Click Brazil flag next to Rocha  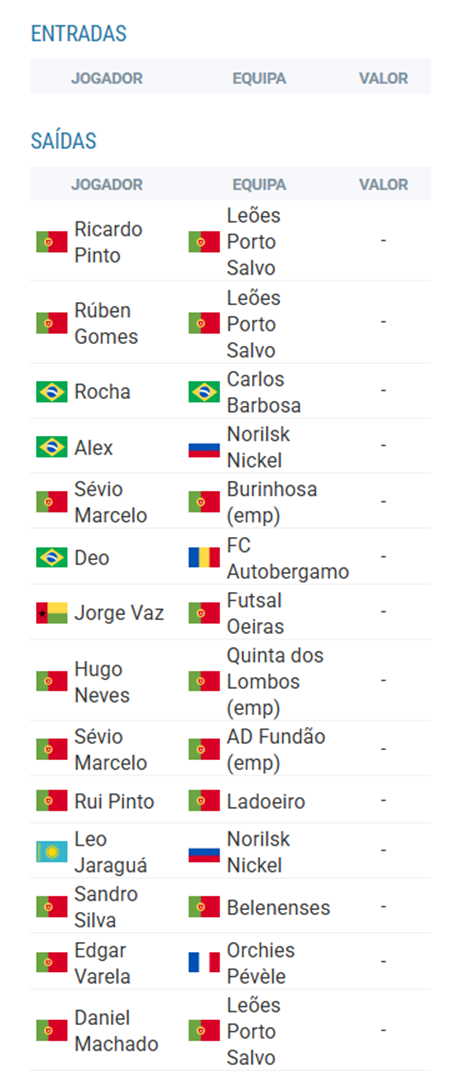tap(52, 392)
